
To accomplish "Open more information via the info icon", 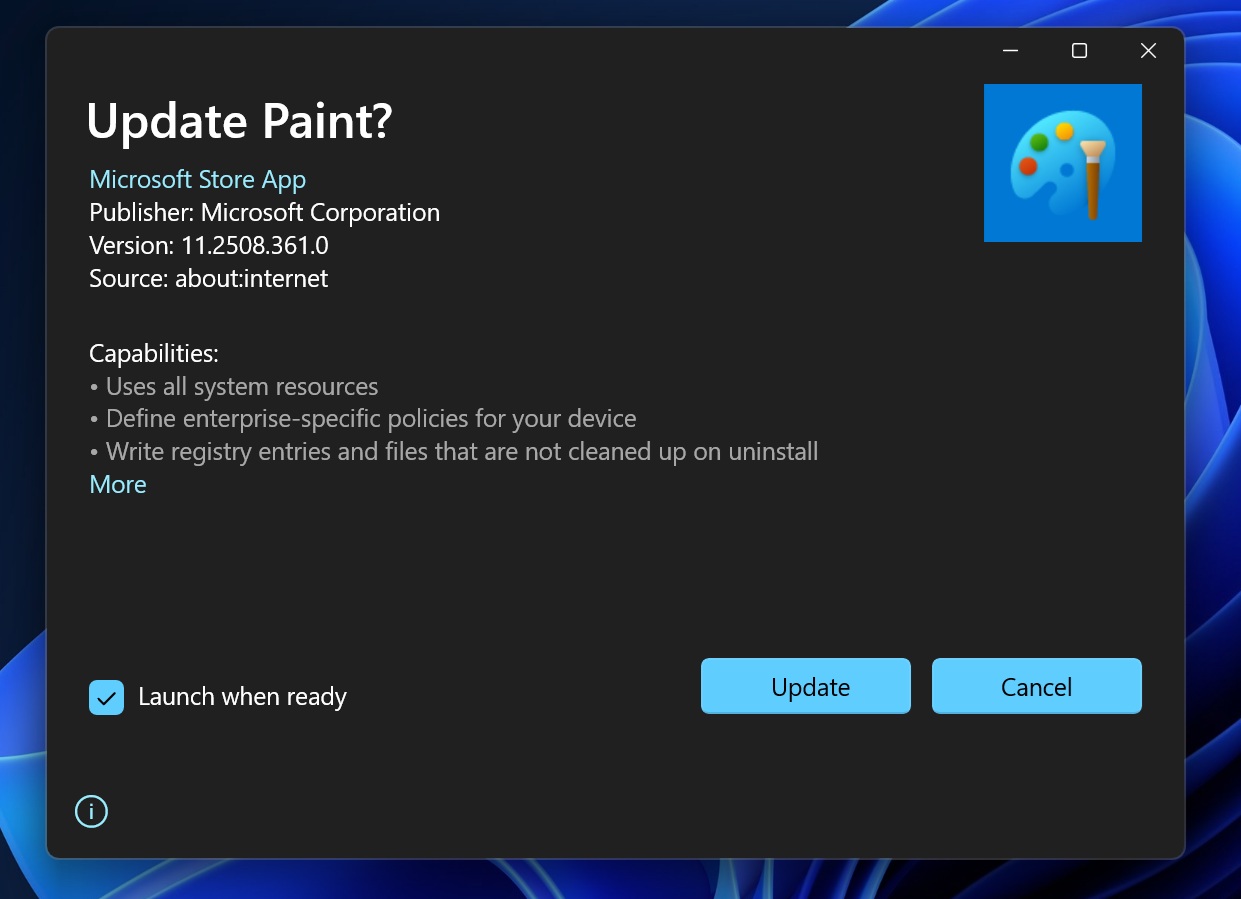I will (x=91, y=811).
